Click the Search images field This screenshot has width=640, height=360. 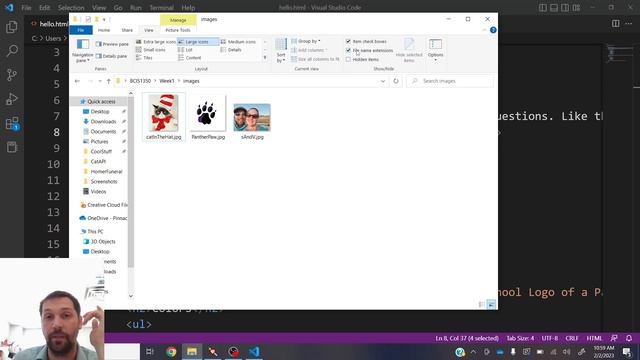click(x=450, y=81)
